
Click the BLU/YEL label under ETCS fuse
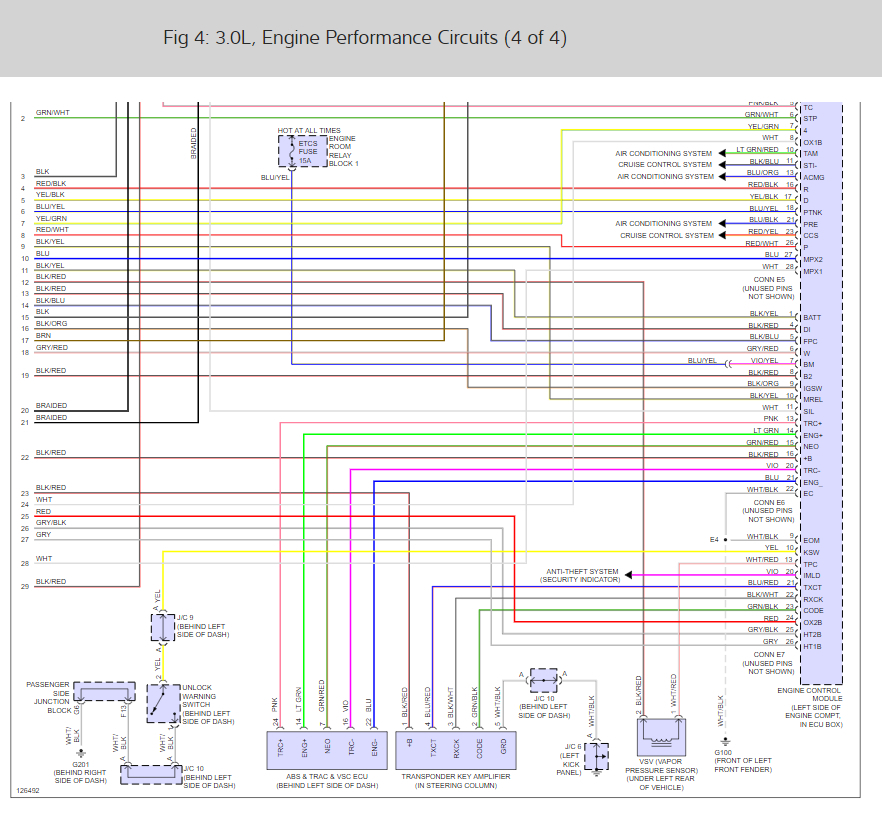tap(274, 177)
